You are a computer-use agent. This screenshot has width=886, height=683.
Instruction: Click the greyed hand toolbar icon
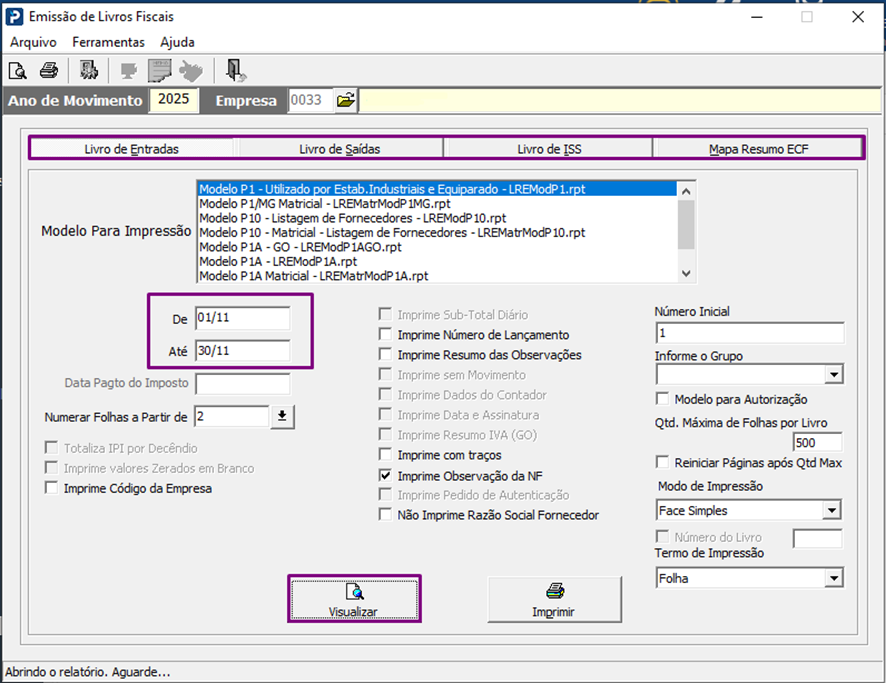pyautogui.click(x=190, y=71)
